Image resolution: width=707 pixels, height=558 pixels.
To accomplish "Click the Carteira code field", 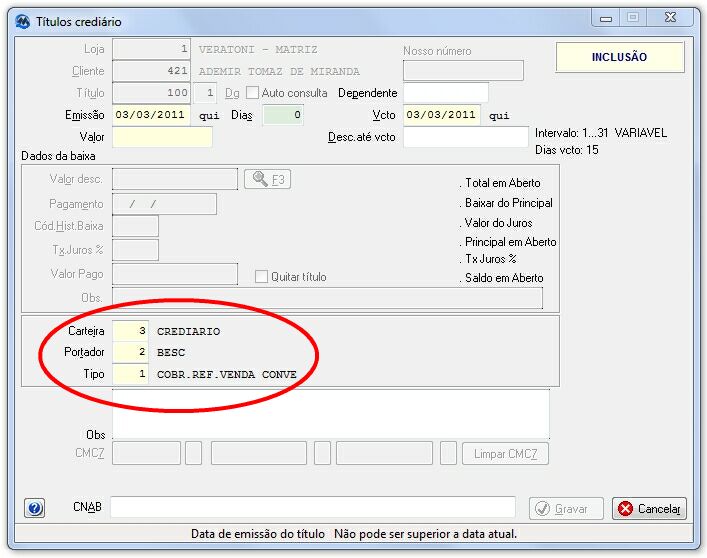I will [x=130, y=331].
